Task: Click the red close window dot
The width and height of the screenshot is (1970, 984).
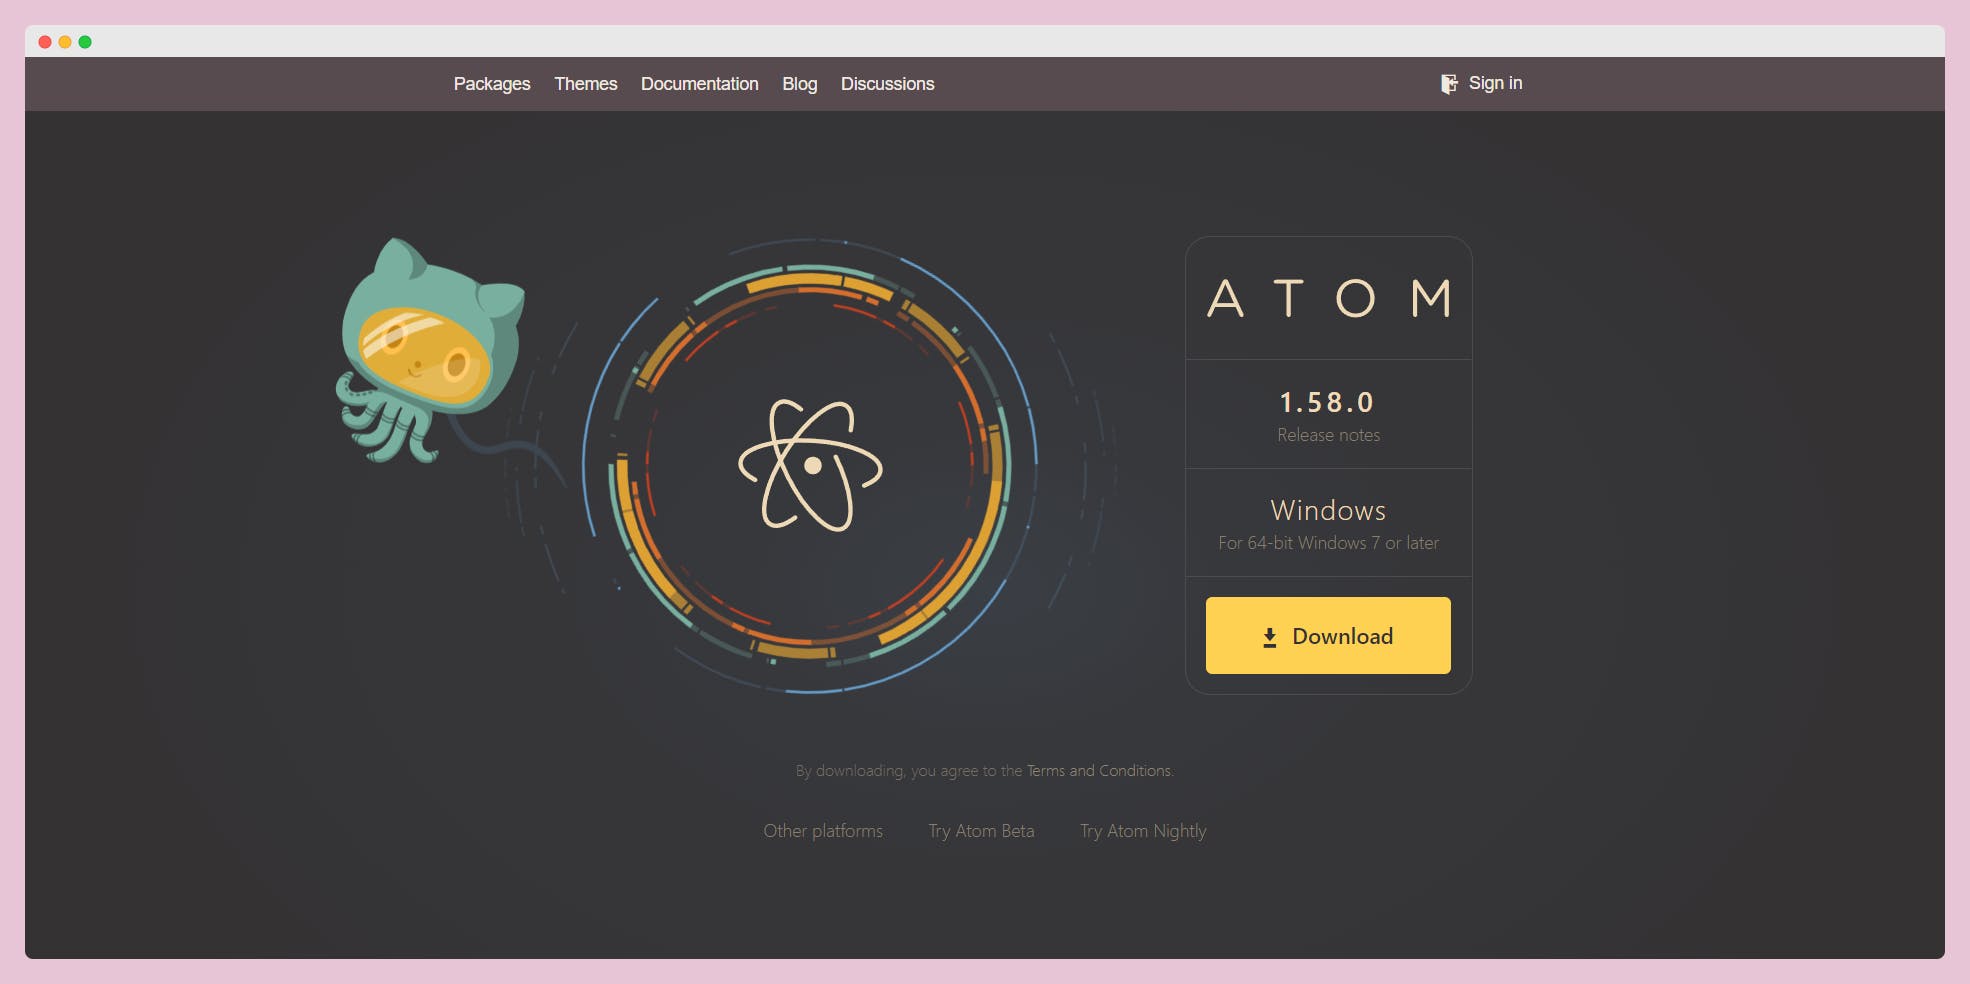Action: 45,42
